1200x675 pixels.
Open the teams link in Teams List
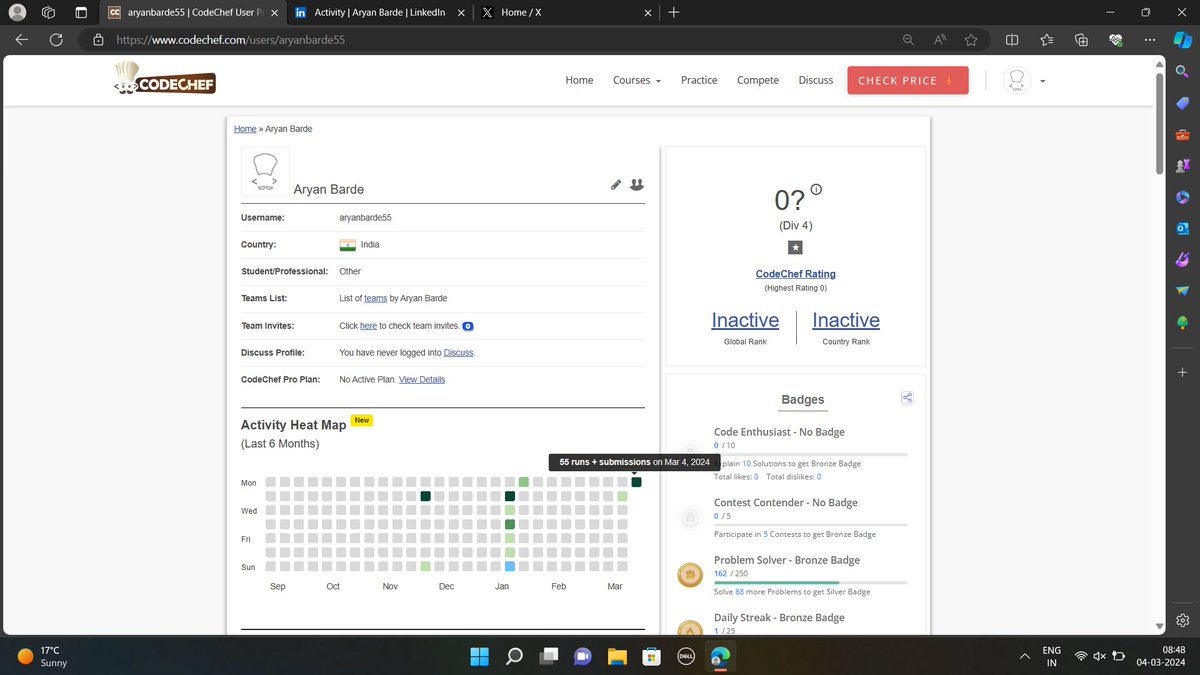tap(375, 298)
